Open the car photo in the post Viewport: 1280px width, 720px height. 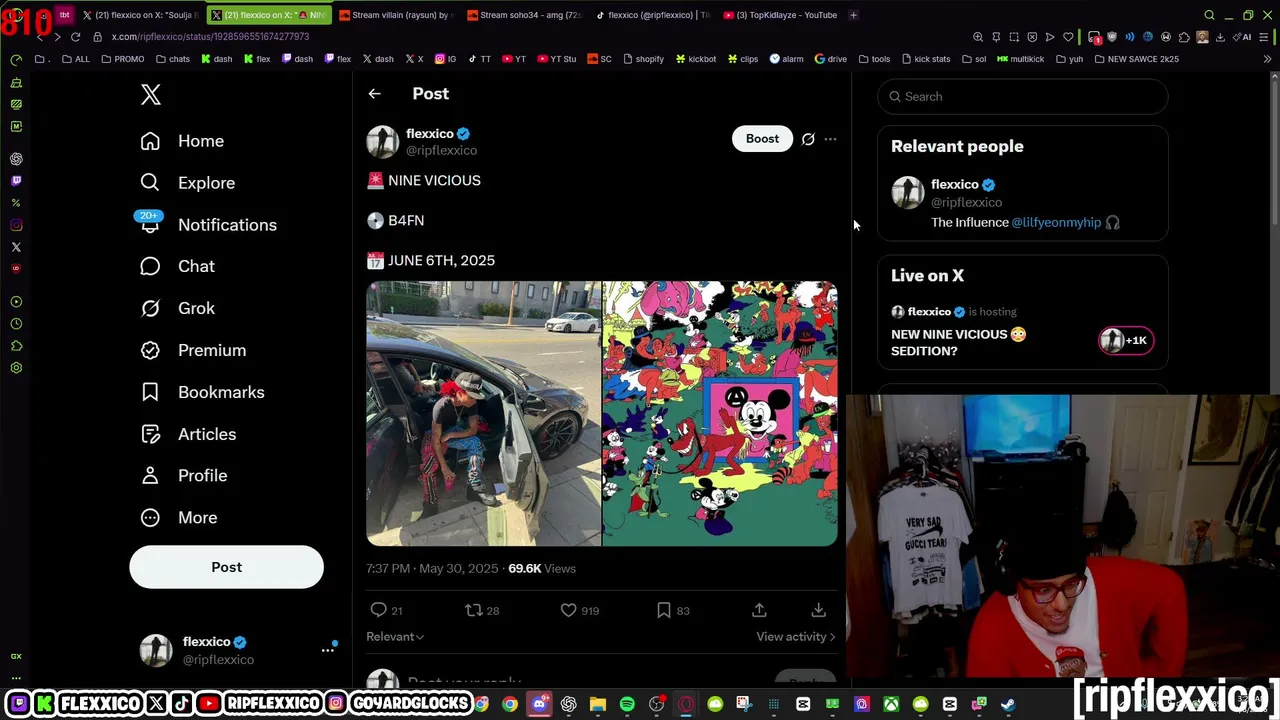pos(483,414)
